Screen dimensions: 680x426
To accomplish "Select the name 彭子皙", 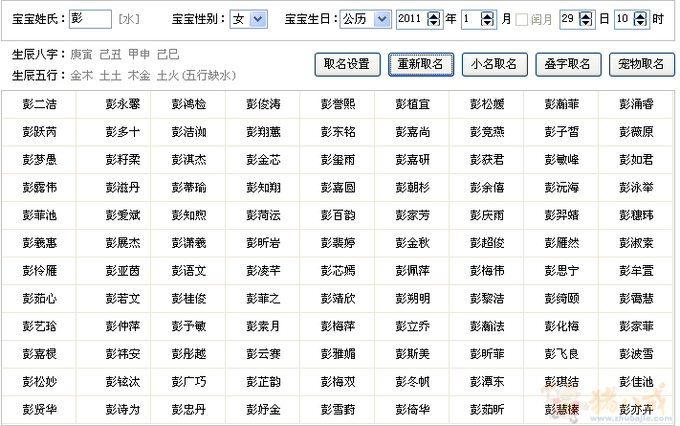I will pos(562,132).
